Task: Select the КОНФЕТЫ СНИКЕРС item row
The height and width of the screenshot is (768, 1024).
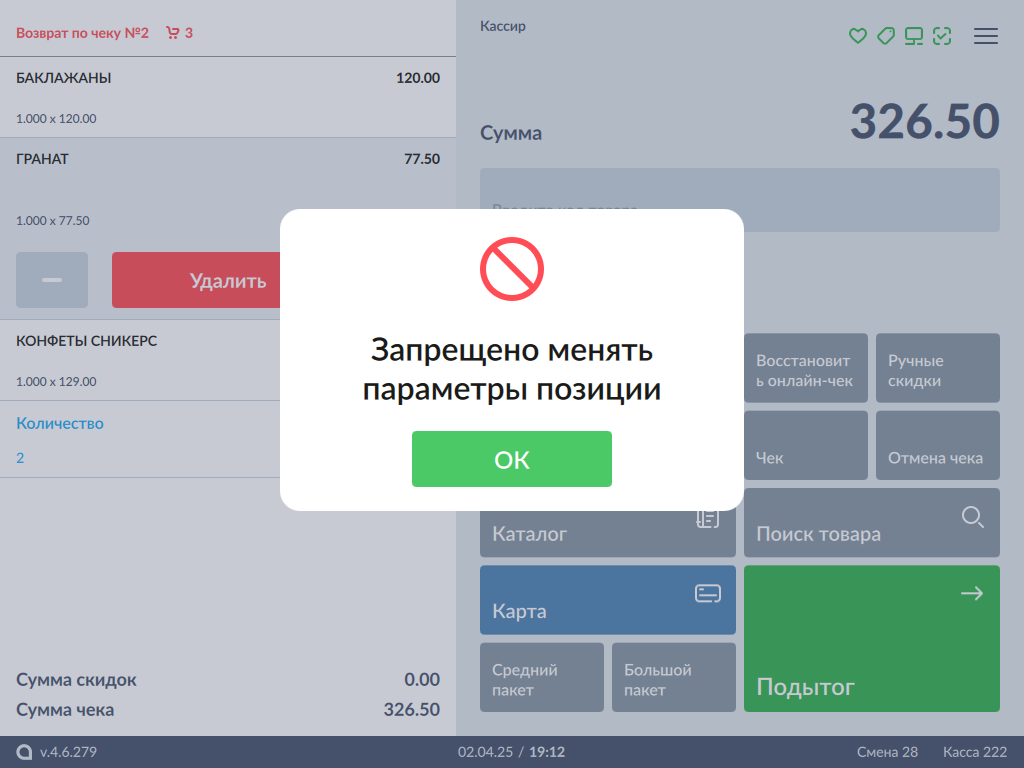Action: tap(140, 360)
